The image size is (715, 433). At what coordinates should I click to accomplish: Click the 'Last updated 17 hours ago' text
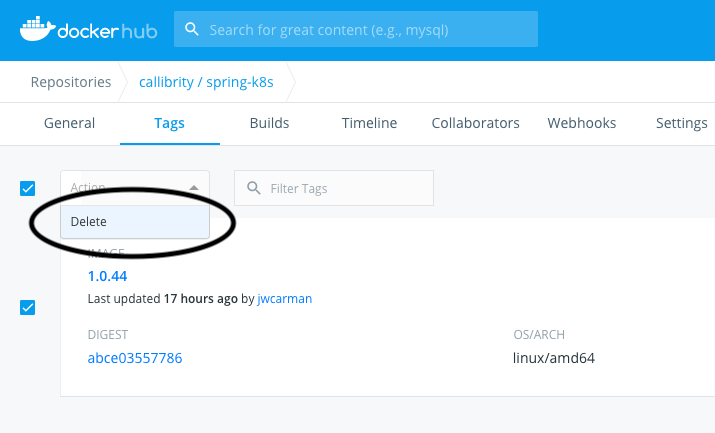pos(163,299)
